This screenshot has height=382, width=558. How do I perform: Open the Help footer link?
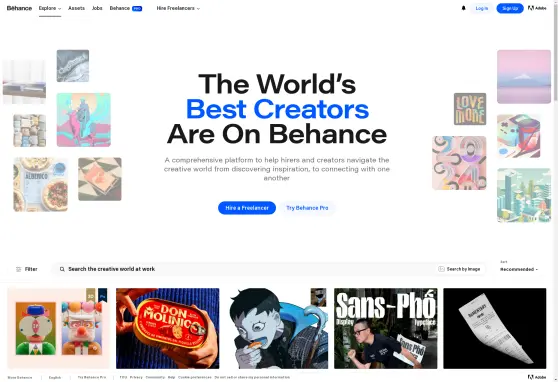point(172,377)
